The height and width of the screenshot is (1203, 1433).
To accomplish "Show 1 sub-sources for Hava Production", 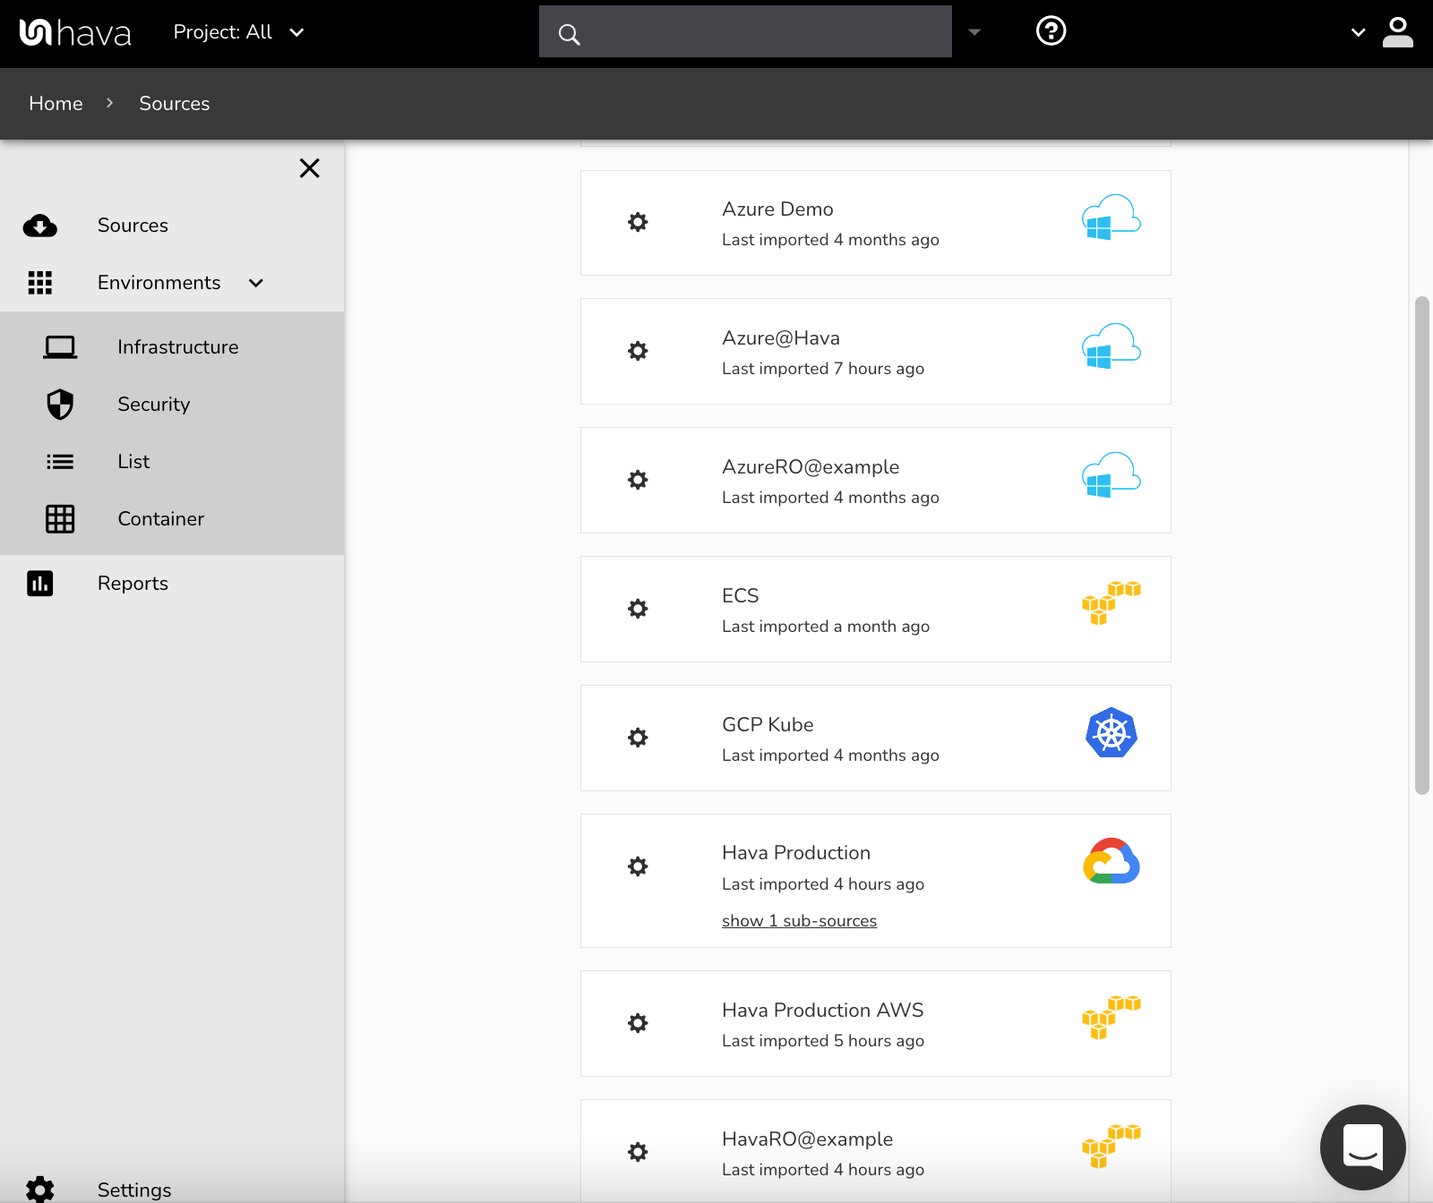I will 799,920.
